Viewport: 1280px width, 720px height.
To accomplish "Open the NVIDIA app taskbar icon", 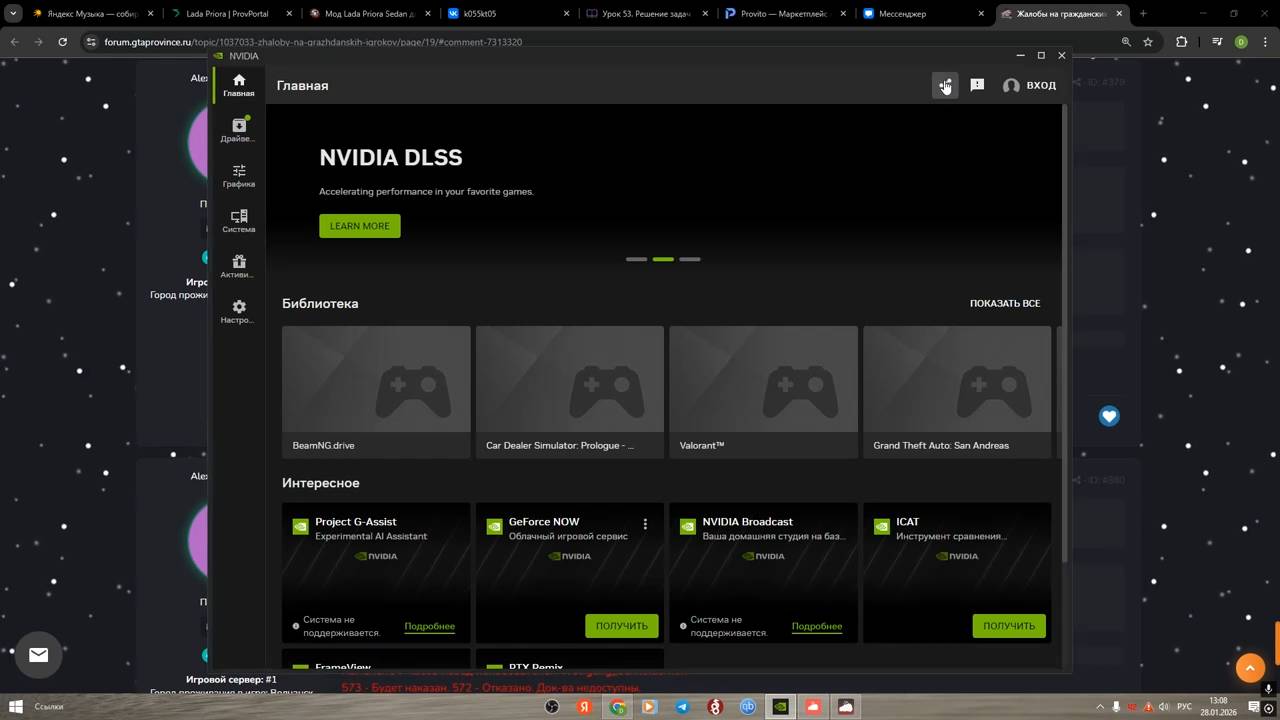I will 780,707.
